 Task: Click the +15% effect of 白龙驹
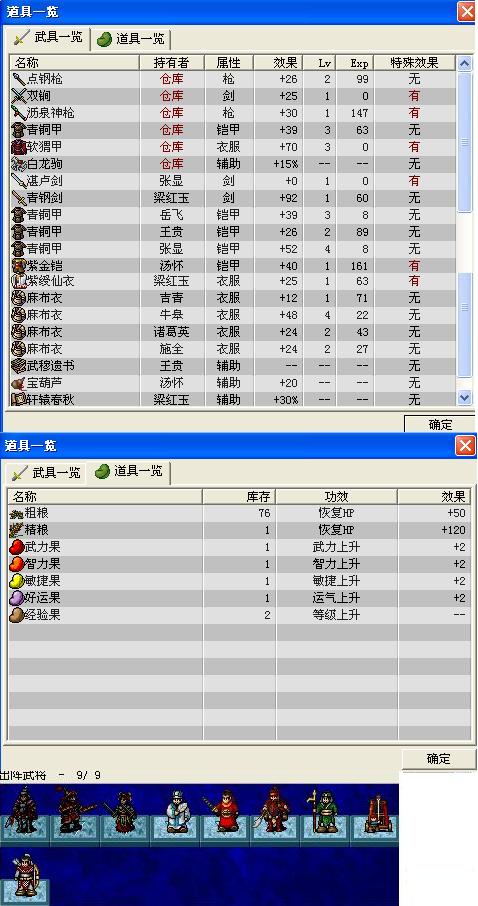[286, 164]
